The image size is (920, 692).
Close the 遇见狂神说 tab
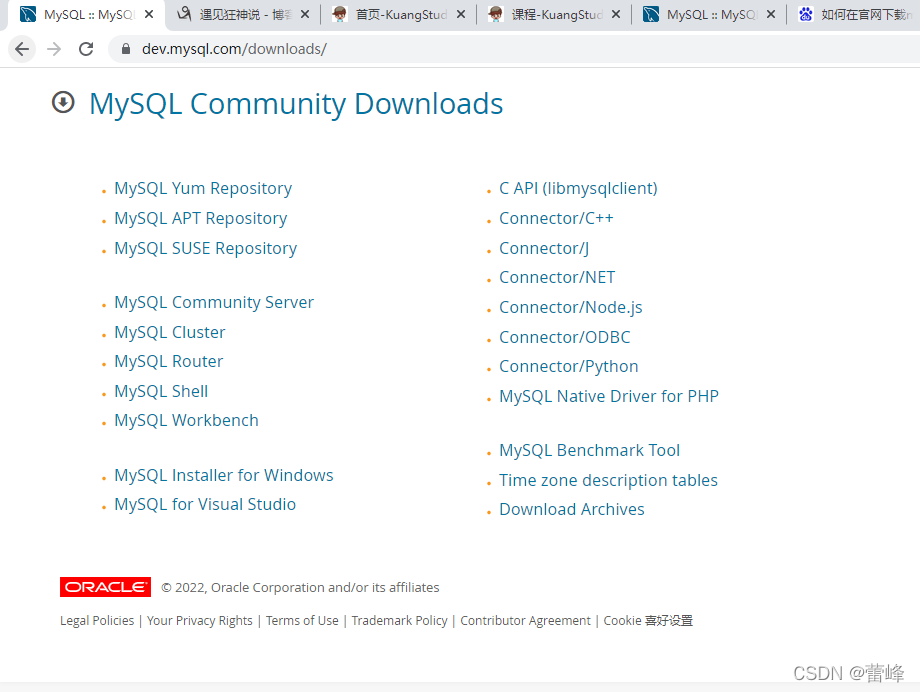click(x=305, y=14)
